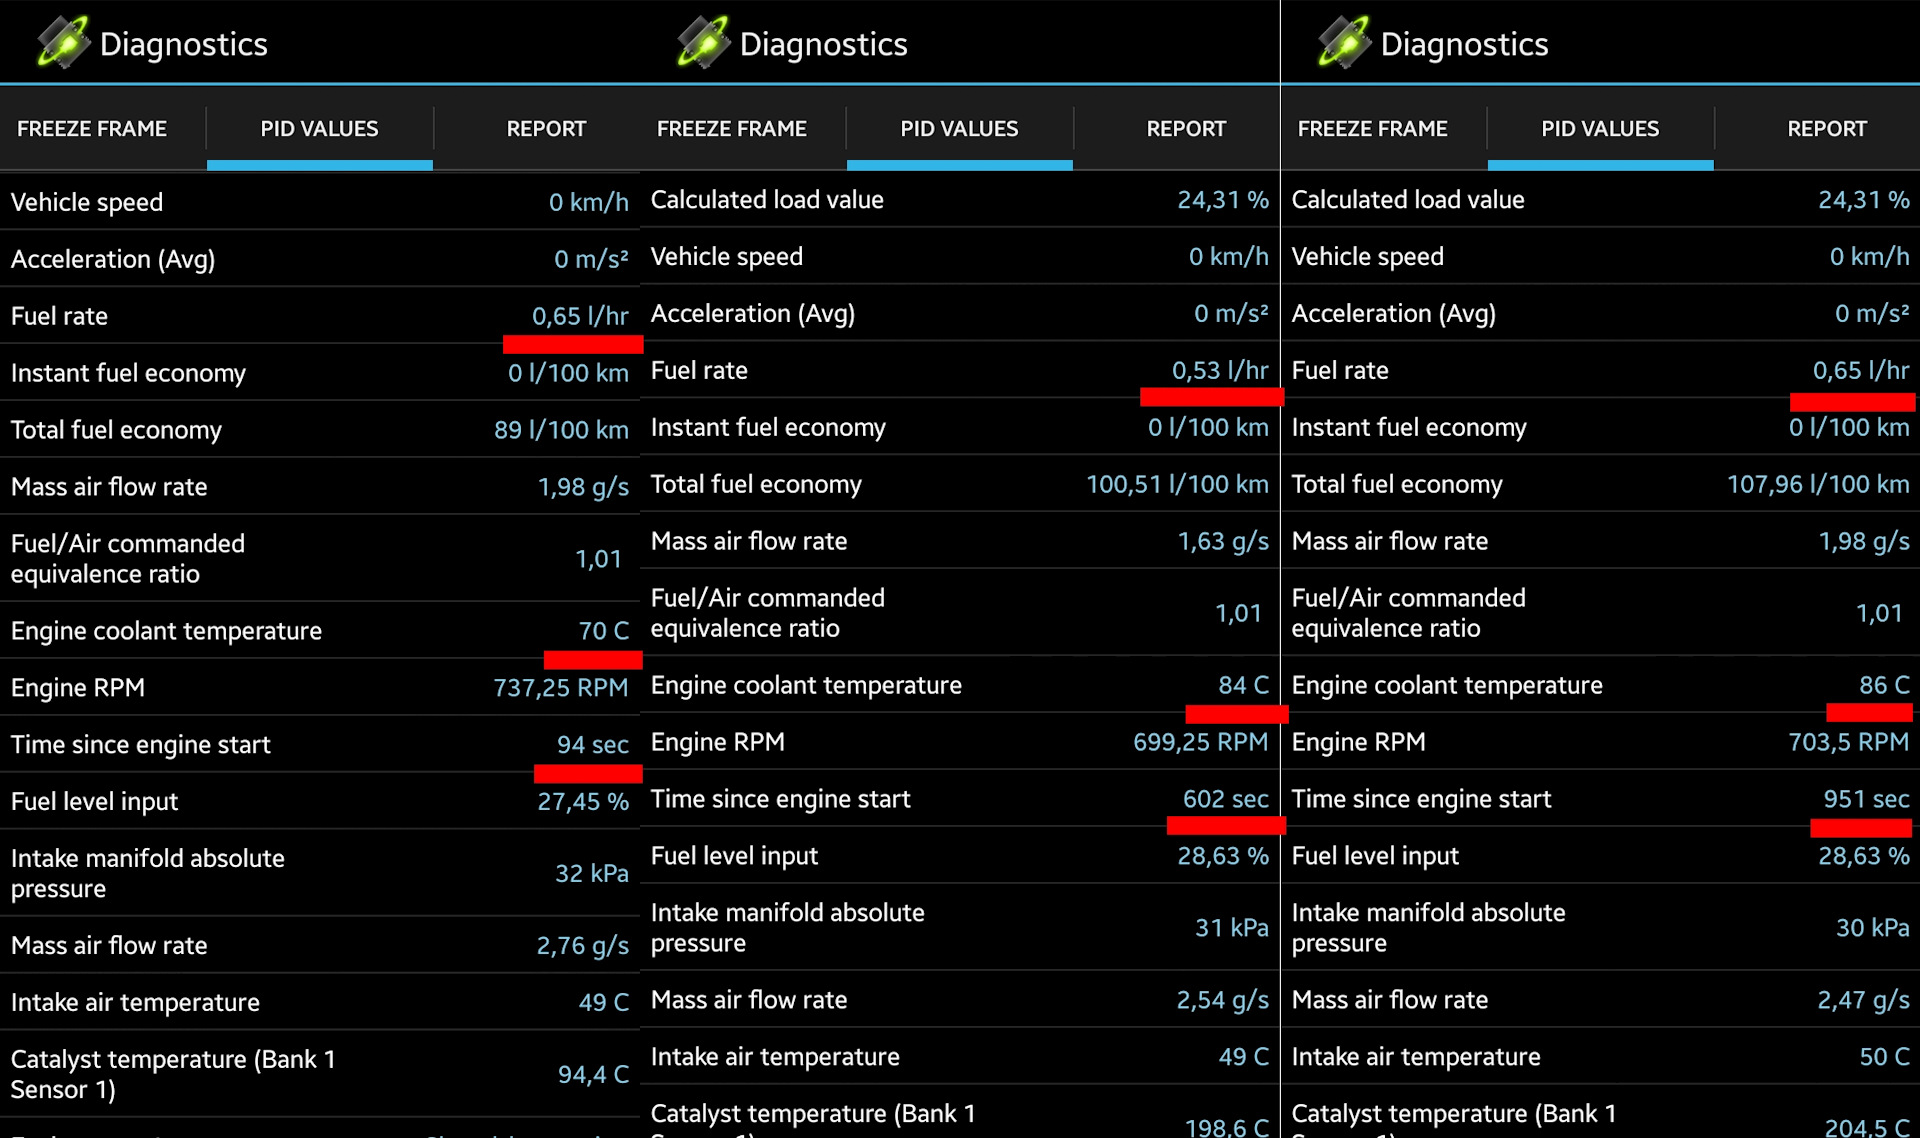Select total fuel economy 107,96 l/100 km

point(1819,485)
